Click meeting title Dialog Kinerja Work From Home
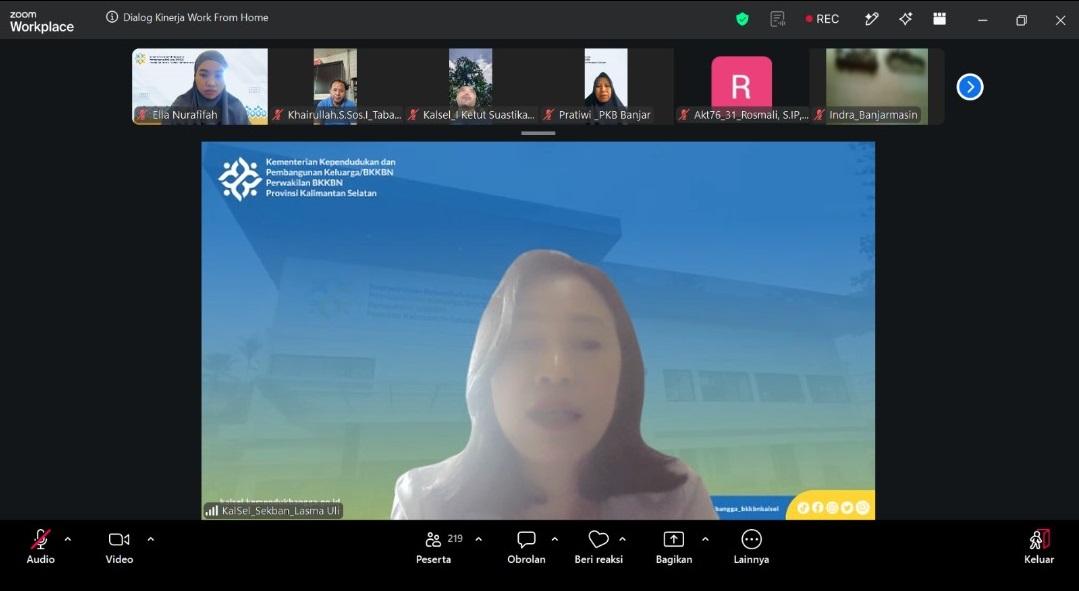This screenshot has width=1079, height=591. pyautogui.click(x=195, y=17)
